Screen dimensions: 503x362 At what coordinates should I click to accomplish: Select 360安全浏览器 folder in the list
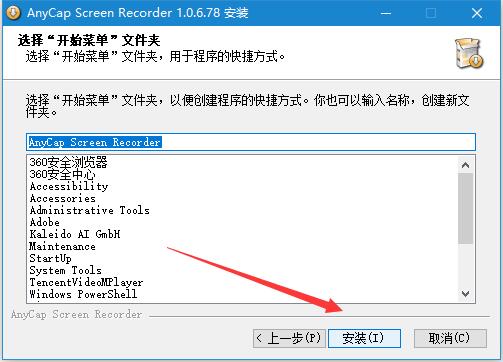click(x=68, y=162)
